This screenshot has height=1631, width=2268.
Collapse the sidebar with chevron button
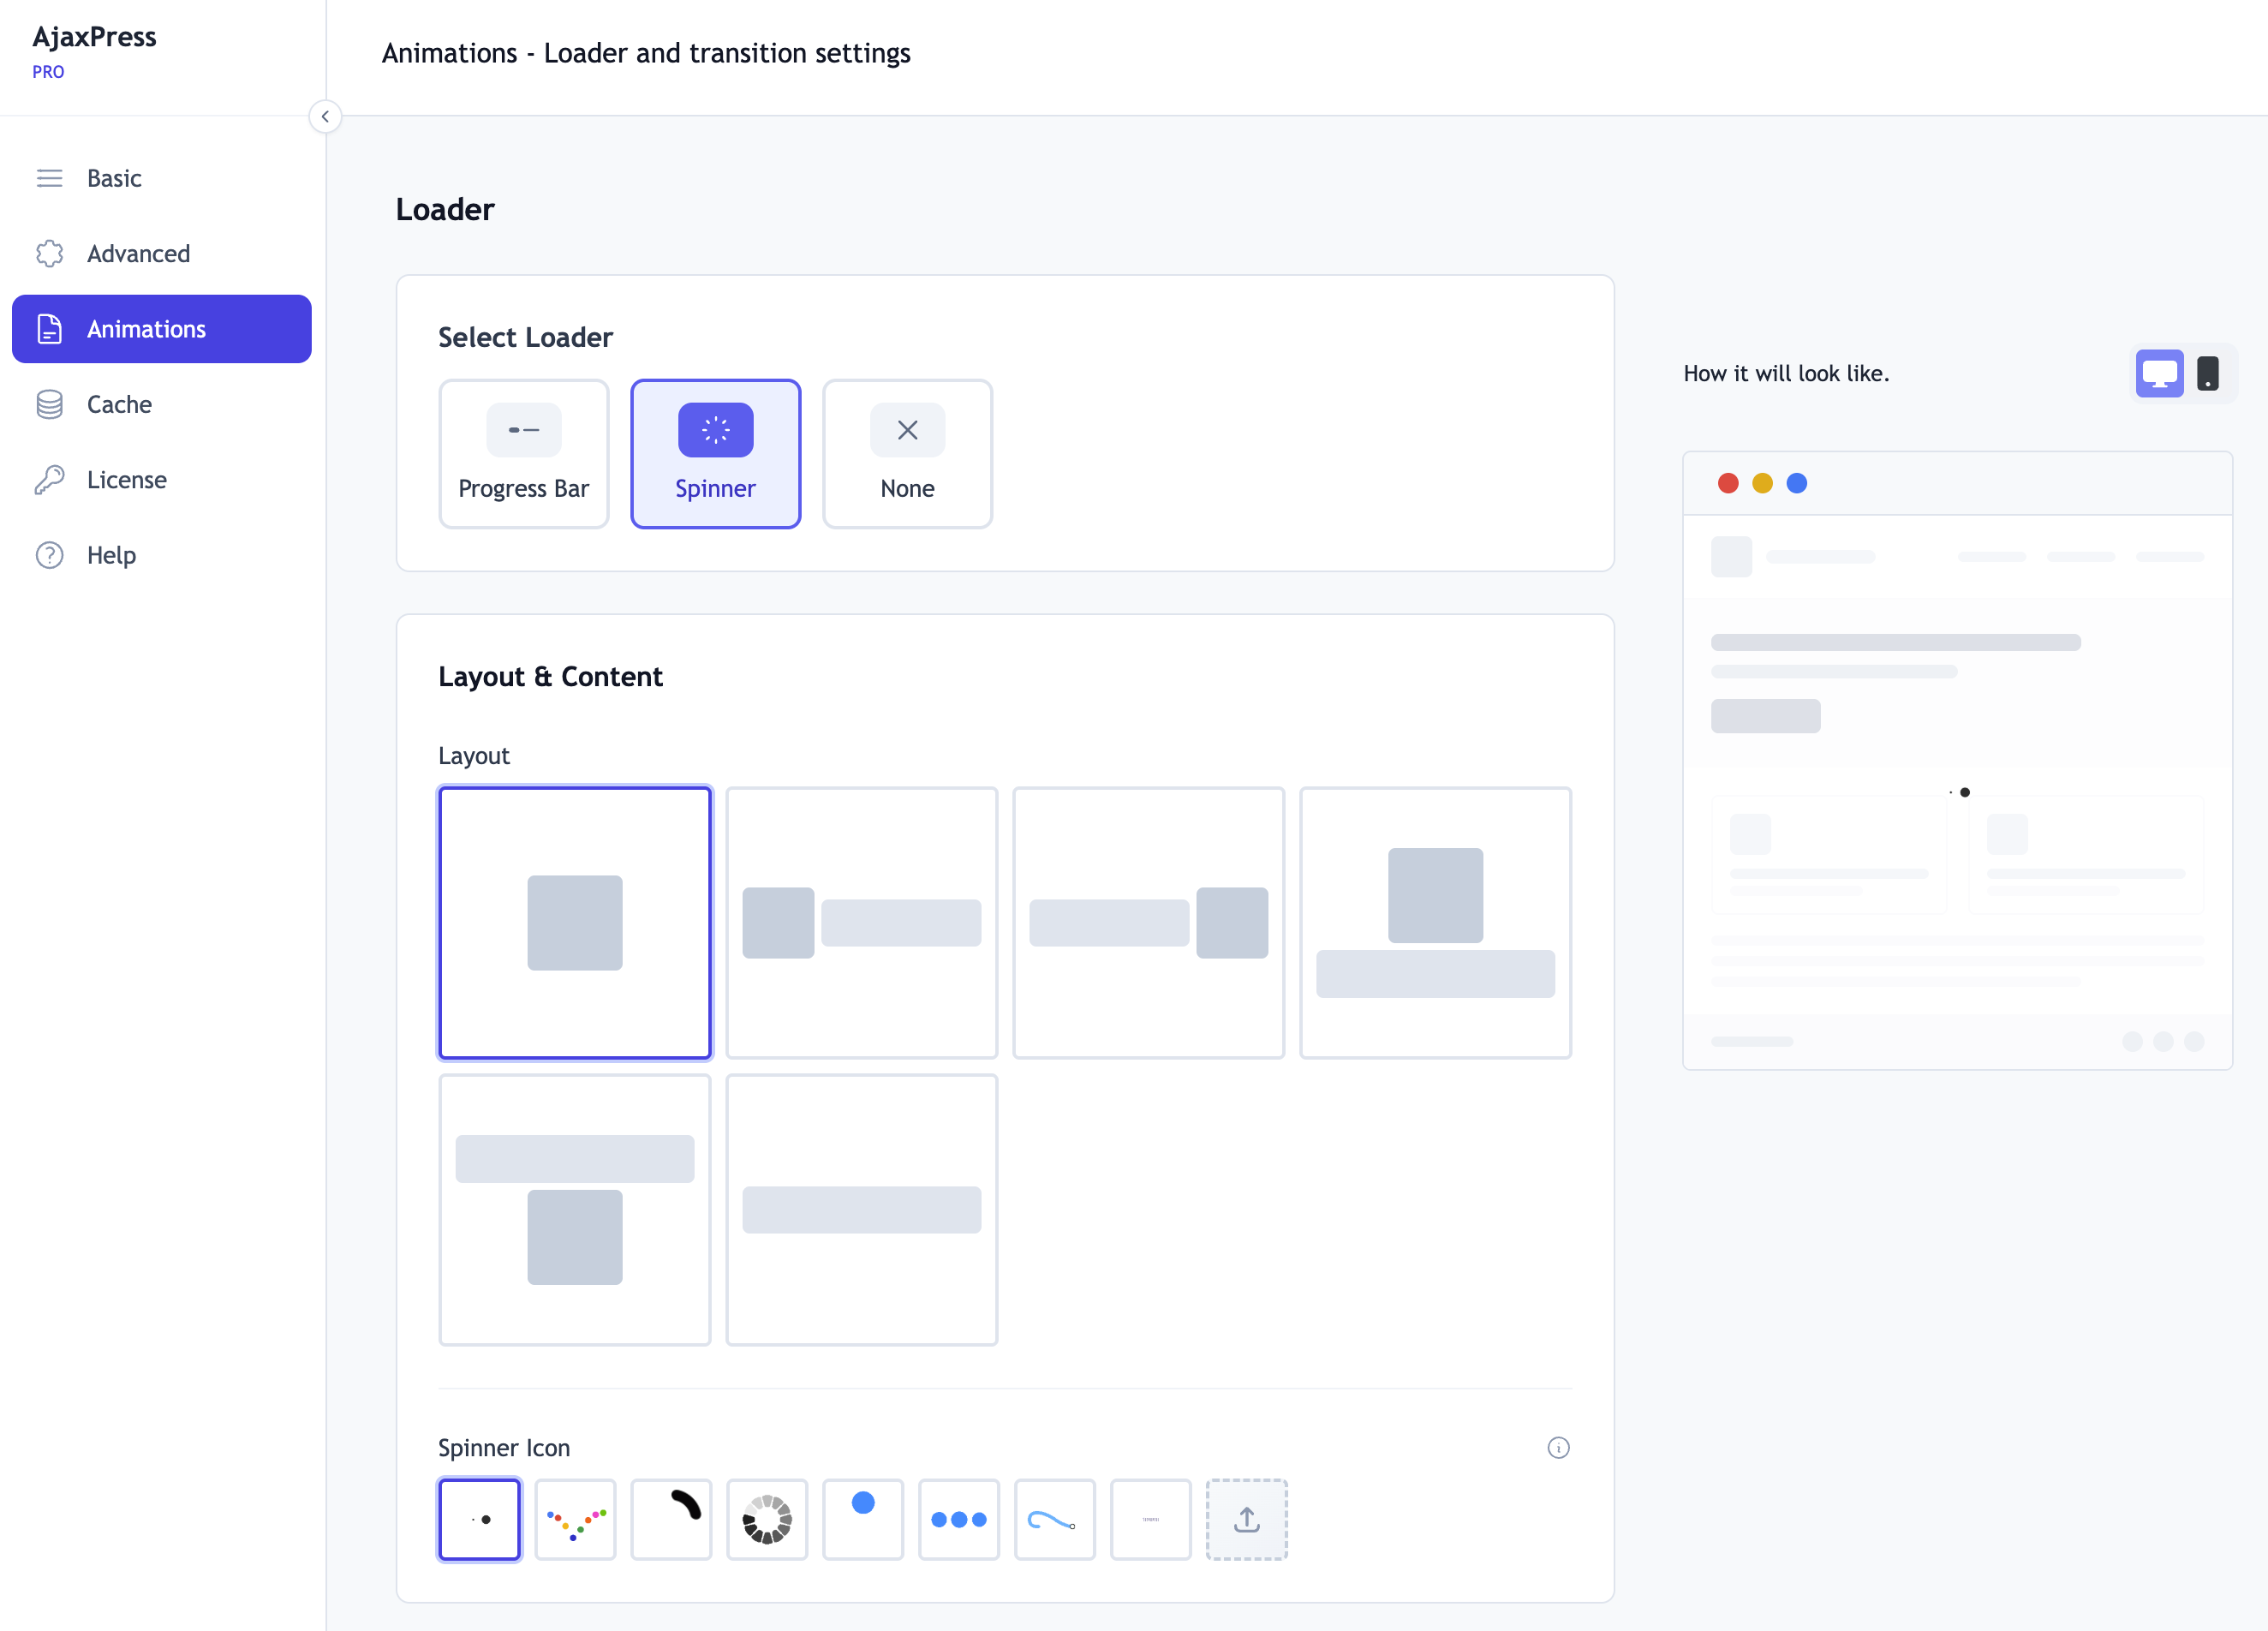(325, 116)
